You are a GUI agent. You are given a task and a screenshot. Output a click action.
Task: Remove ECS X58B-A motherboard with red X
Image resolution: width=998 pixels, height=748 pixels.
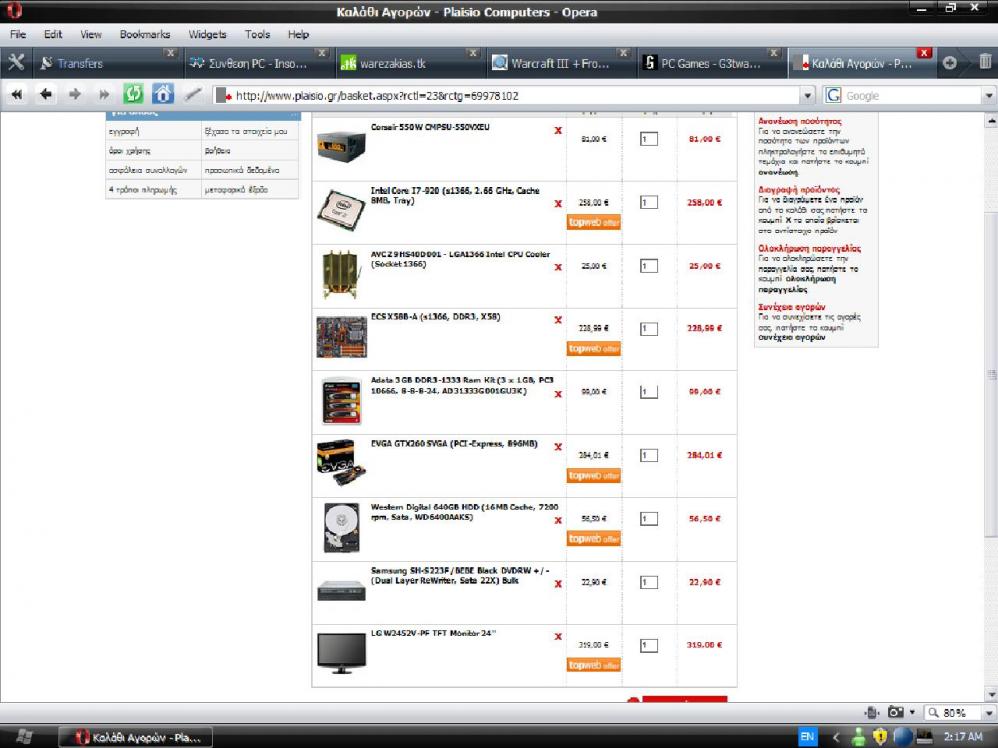click(558, 320)
